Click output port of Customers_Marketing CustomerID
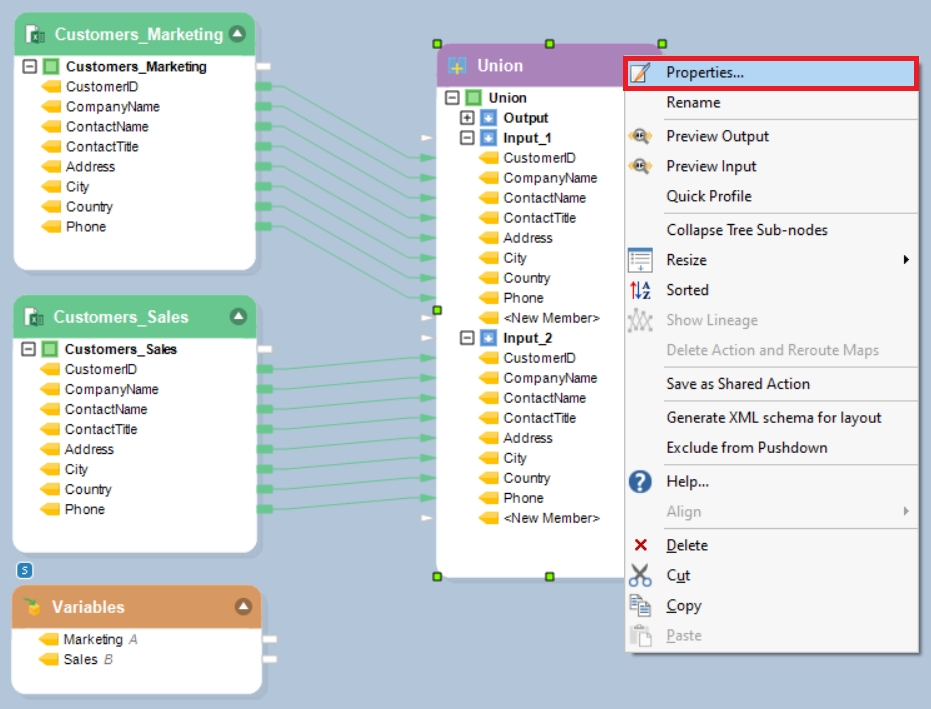The width and height of the screenshot is (931, 709). click(x=264, y=87)
